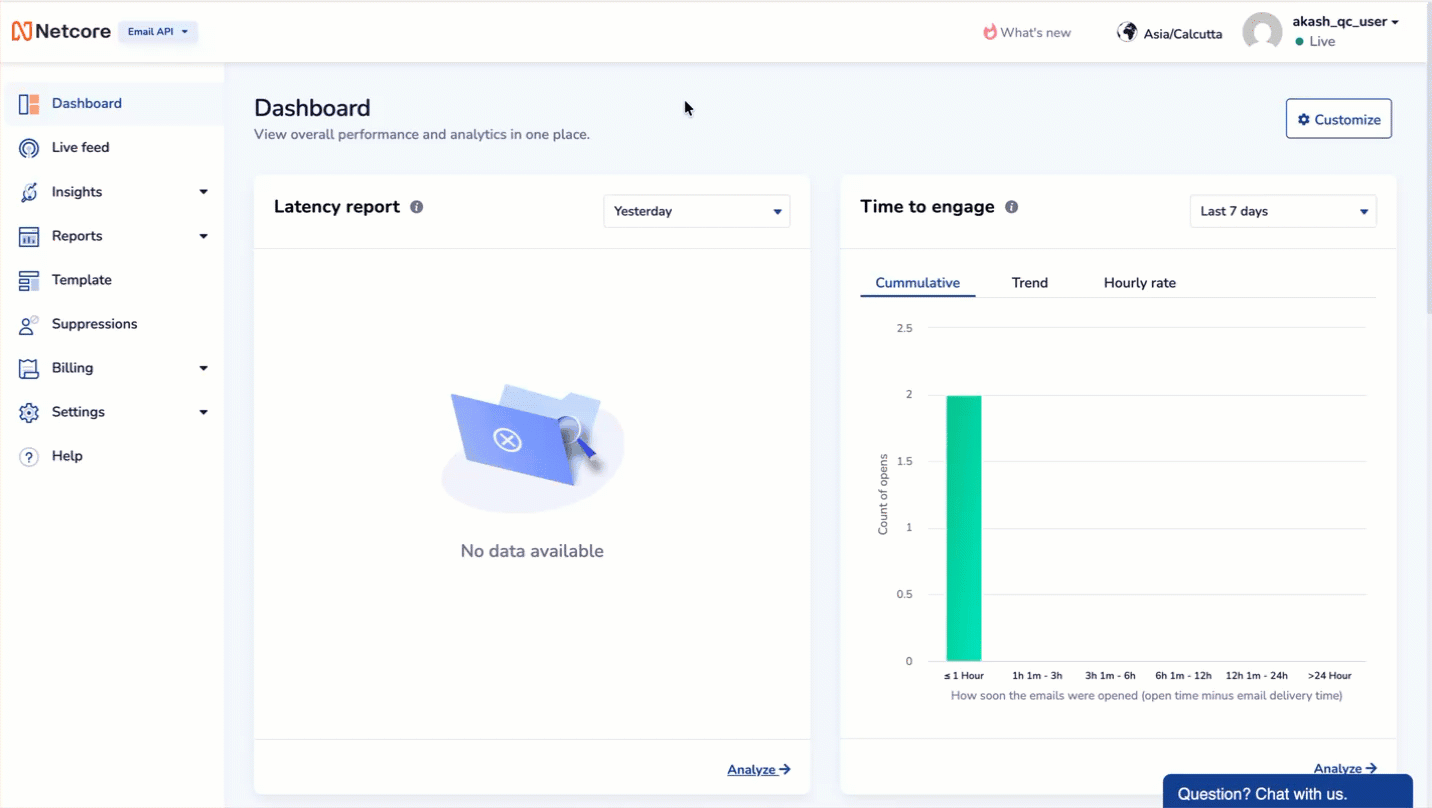Expand the Insights menu
1432x808 pixels.
tap(203, 191)
